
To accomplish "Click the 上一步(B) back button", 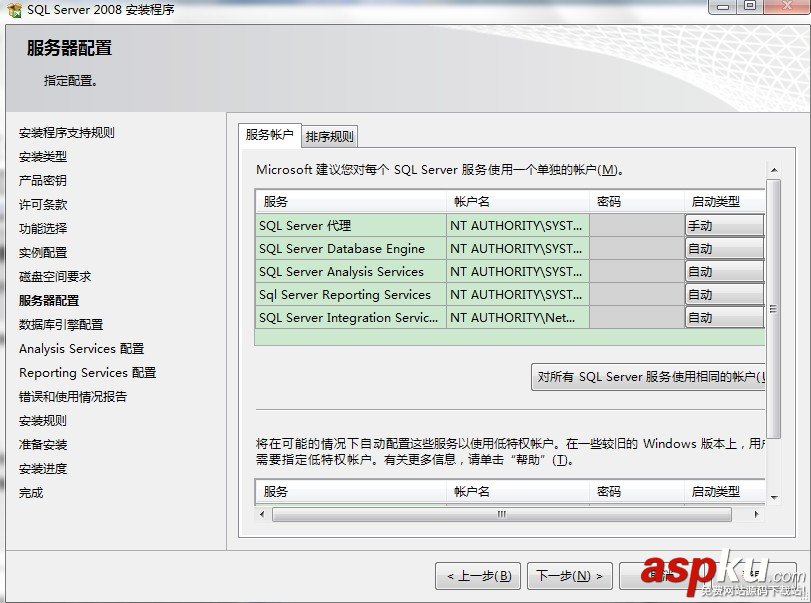I will point(478,576).
